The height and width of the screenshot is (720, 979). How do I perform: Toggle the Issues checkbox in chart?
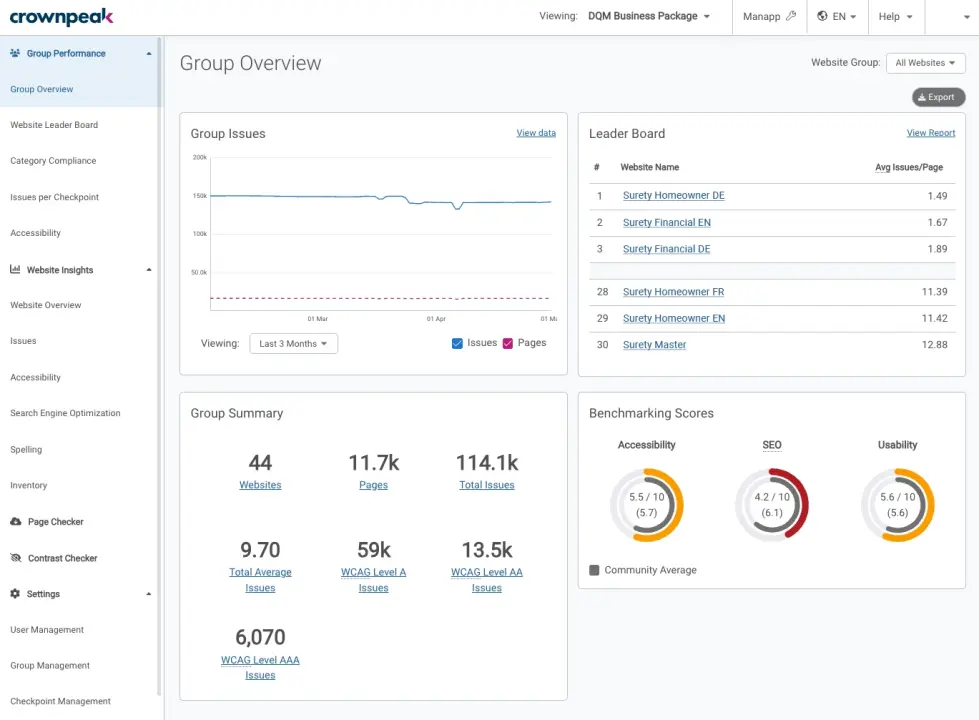pos(457,343)
